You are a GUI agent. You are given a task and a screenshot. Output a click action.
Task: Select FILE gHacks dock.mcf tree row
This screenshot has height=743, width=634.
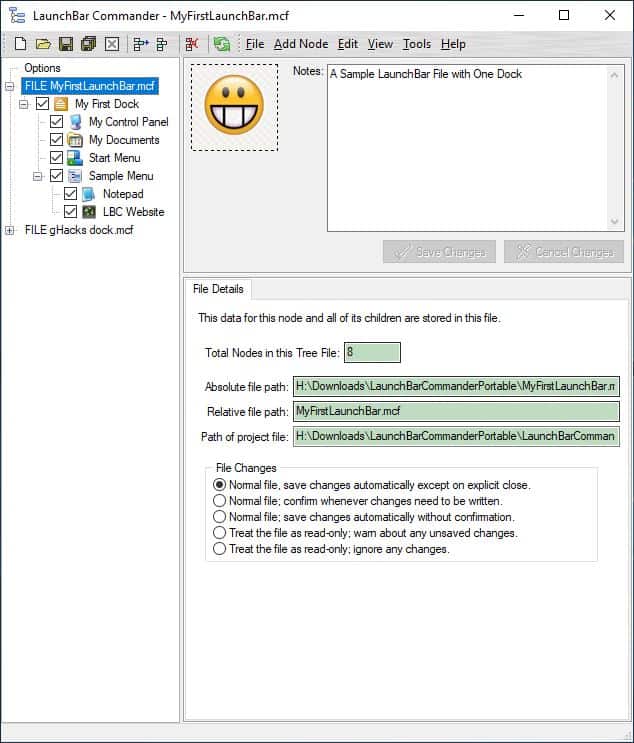click(79, 230)
